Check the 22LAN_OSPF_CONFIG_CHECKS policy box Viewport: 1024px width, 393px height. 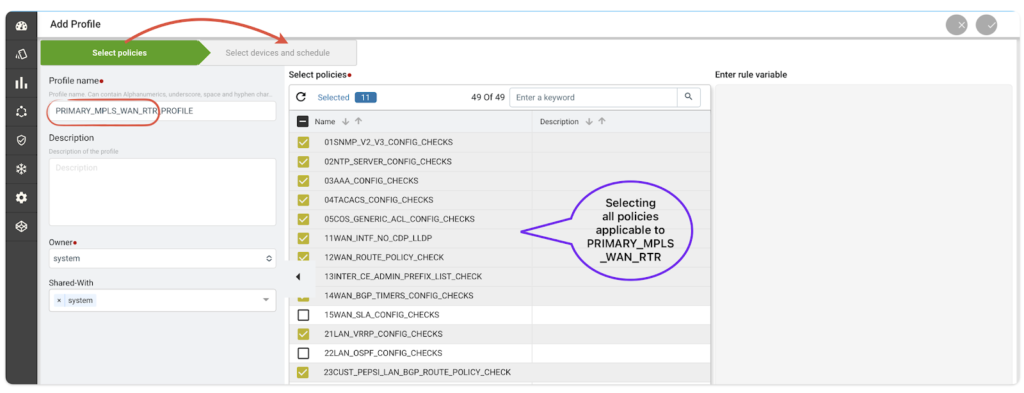coord(303,353)
